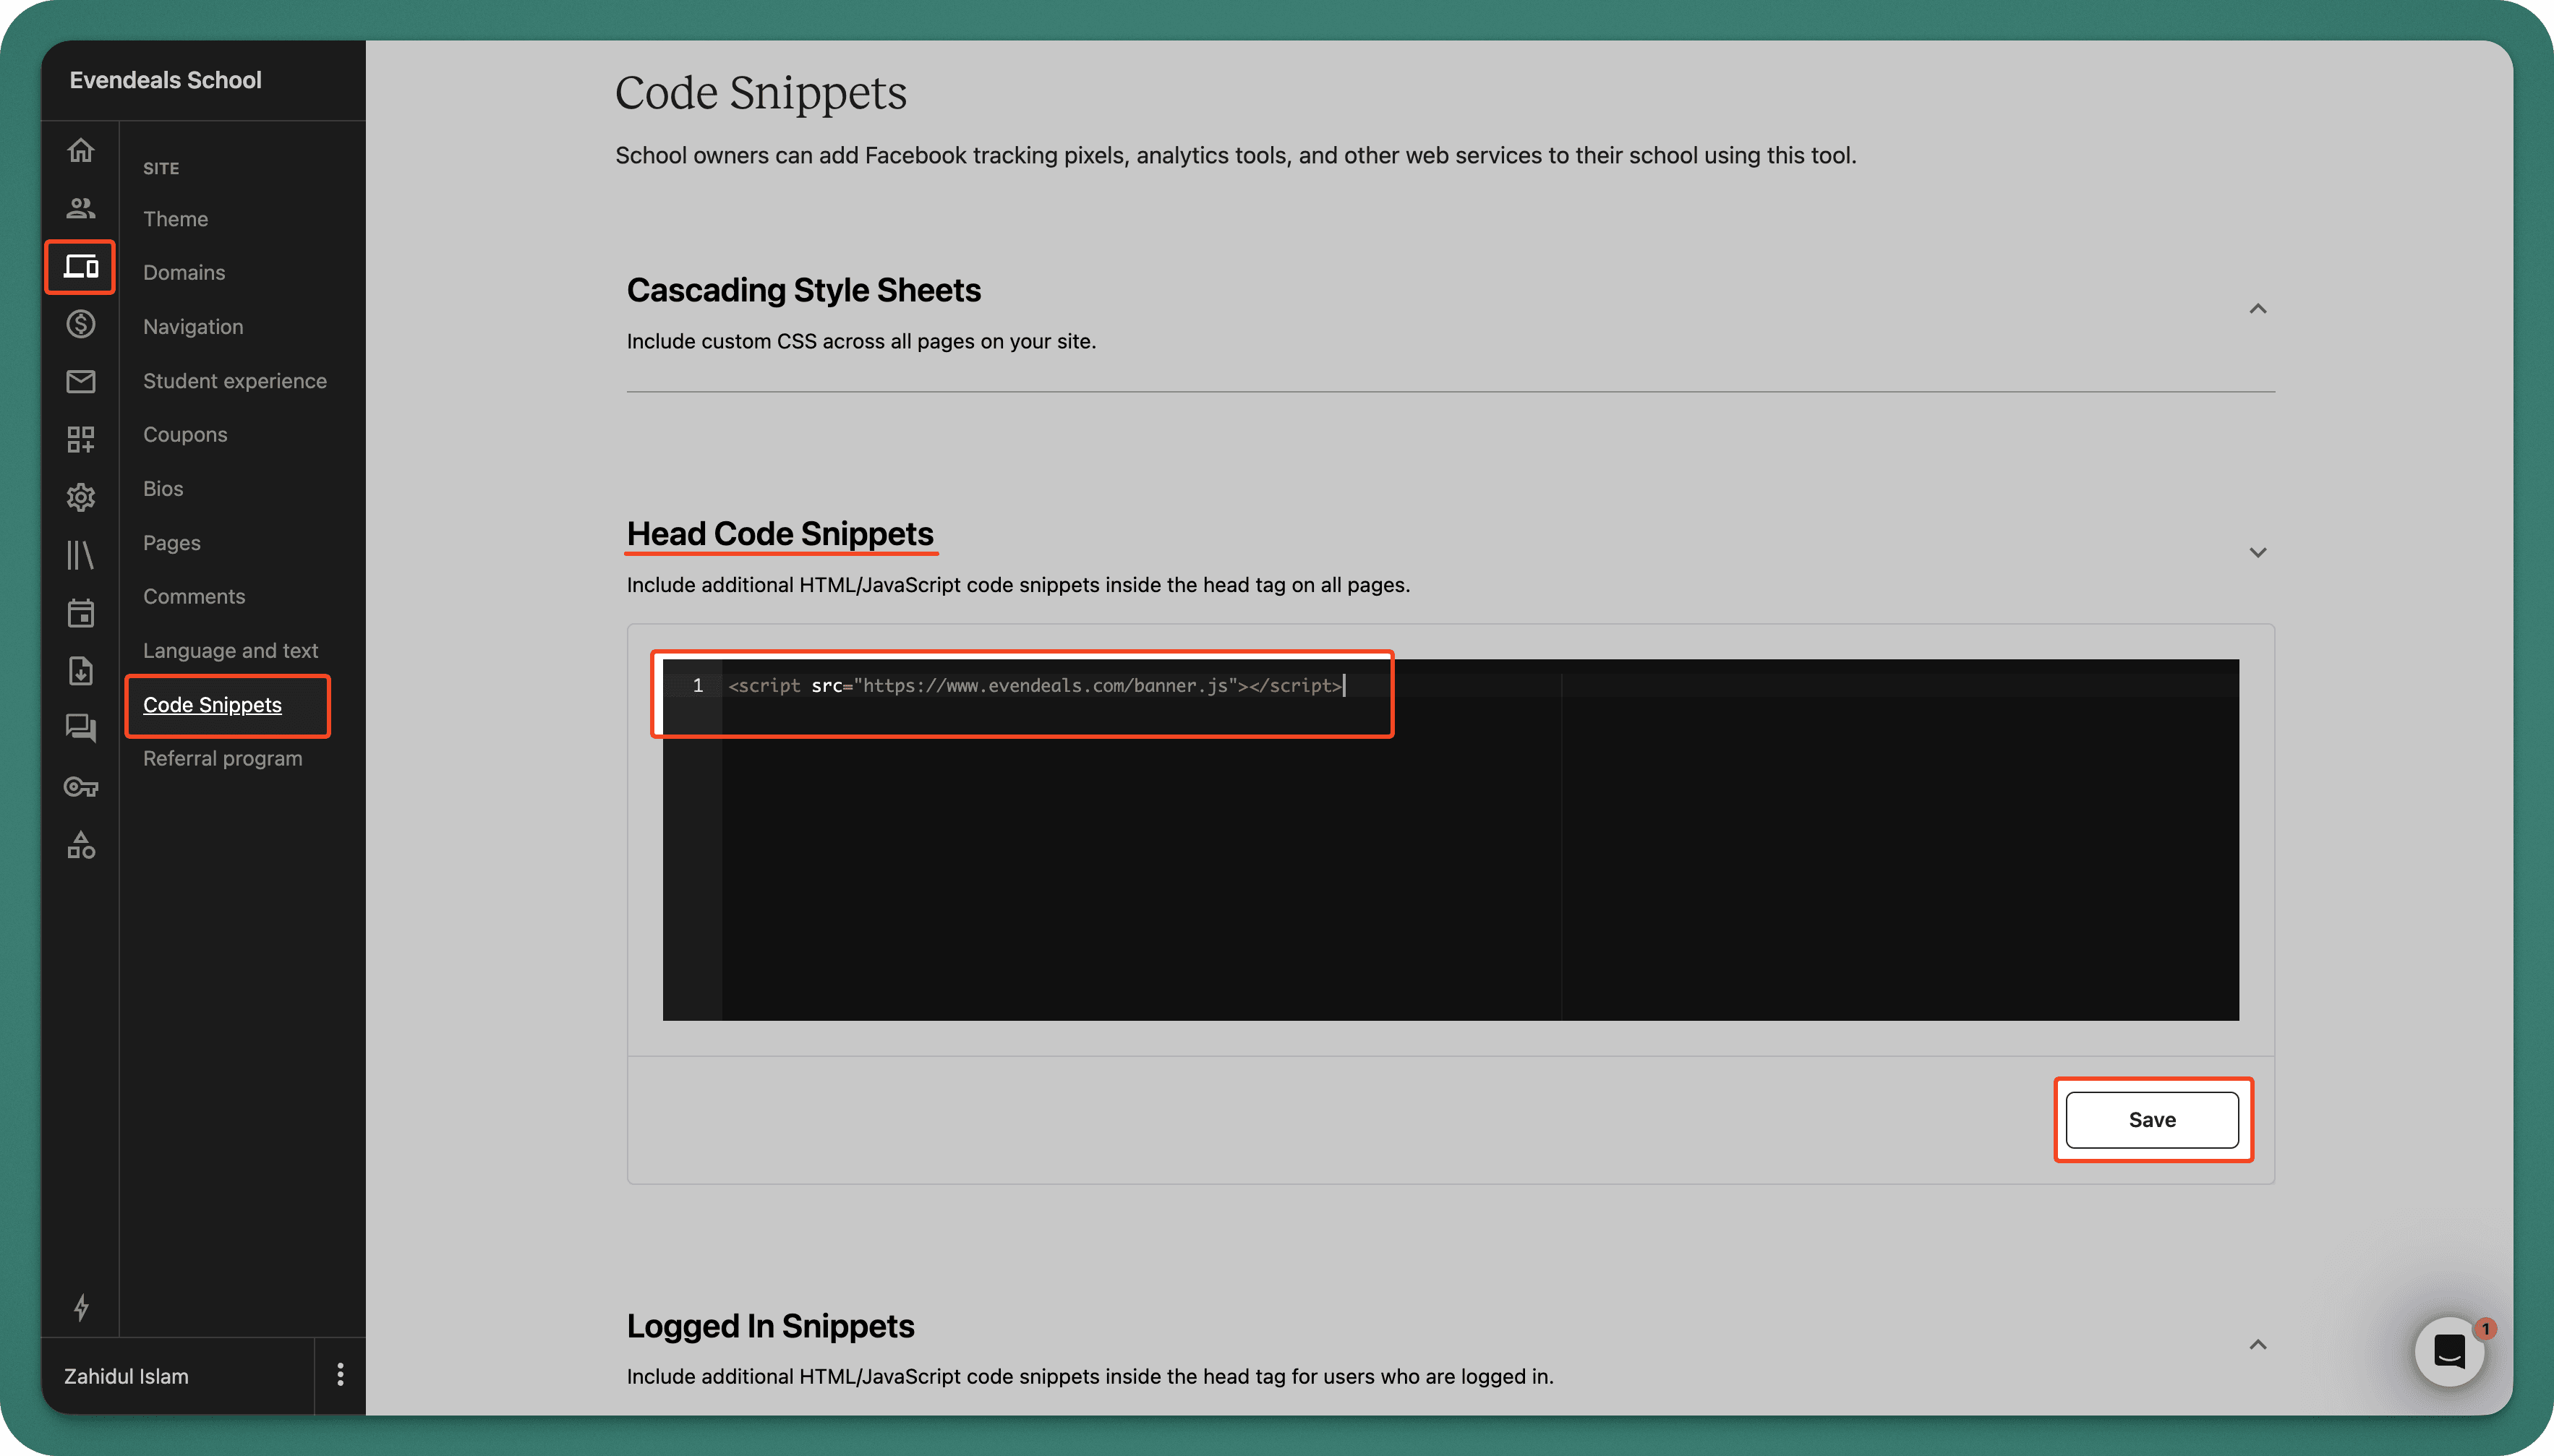Click the Save button

2151,1119
